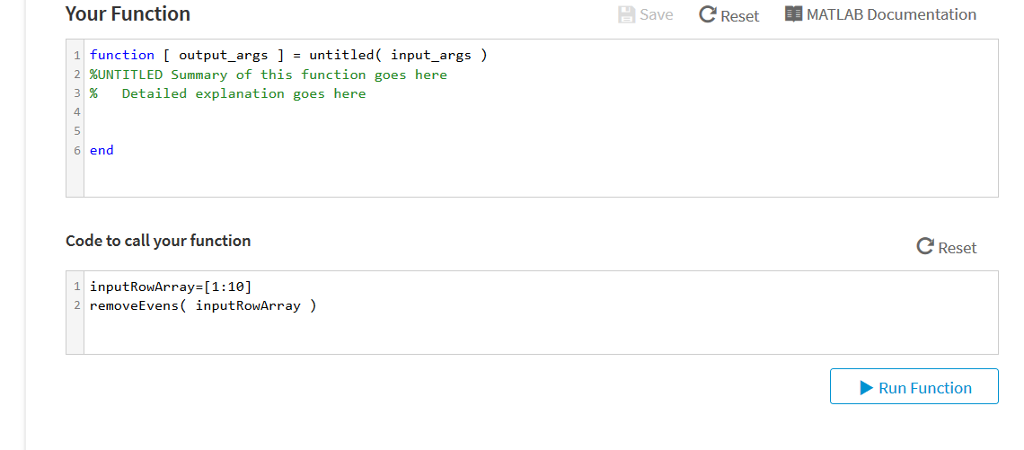Click the Reset arrow icon for calling code

925,246
